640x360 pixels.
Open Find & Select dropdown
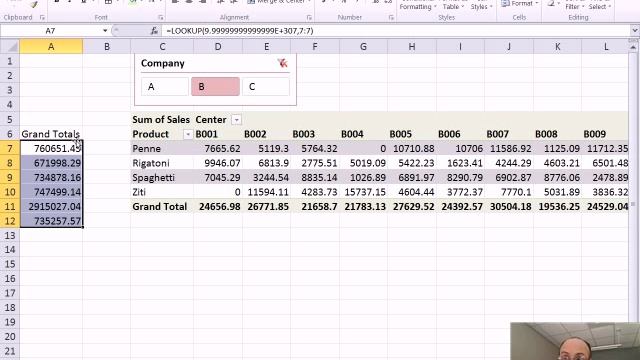click(600, 6)
